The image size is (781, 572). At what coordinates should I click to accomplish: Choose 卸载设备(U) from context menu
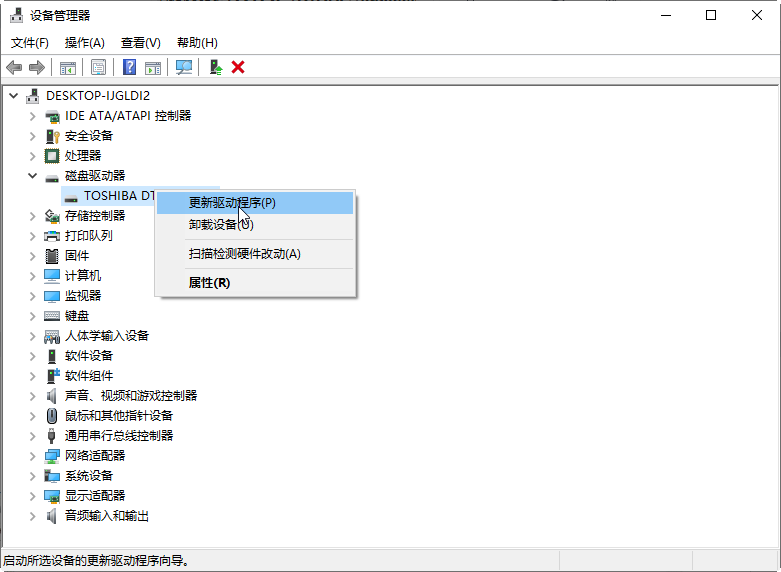pos(255,225)
